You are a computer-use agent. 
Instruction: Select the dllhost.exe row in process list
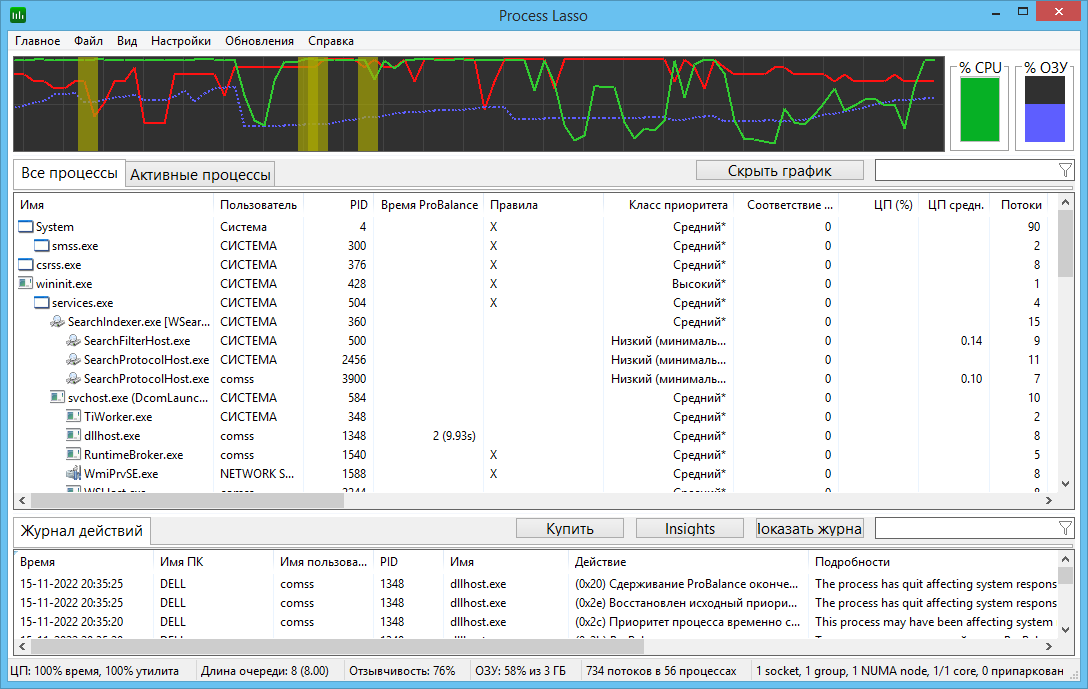pos(111,436)
